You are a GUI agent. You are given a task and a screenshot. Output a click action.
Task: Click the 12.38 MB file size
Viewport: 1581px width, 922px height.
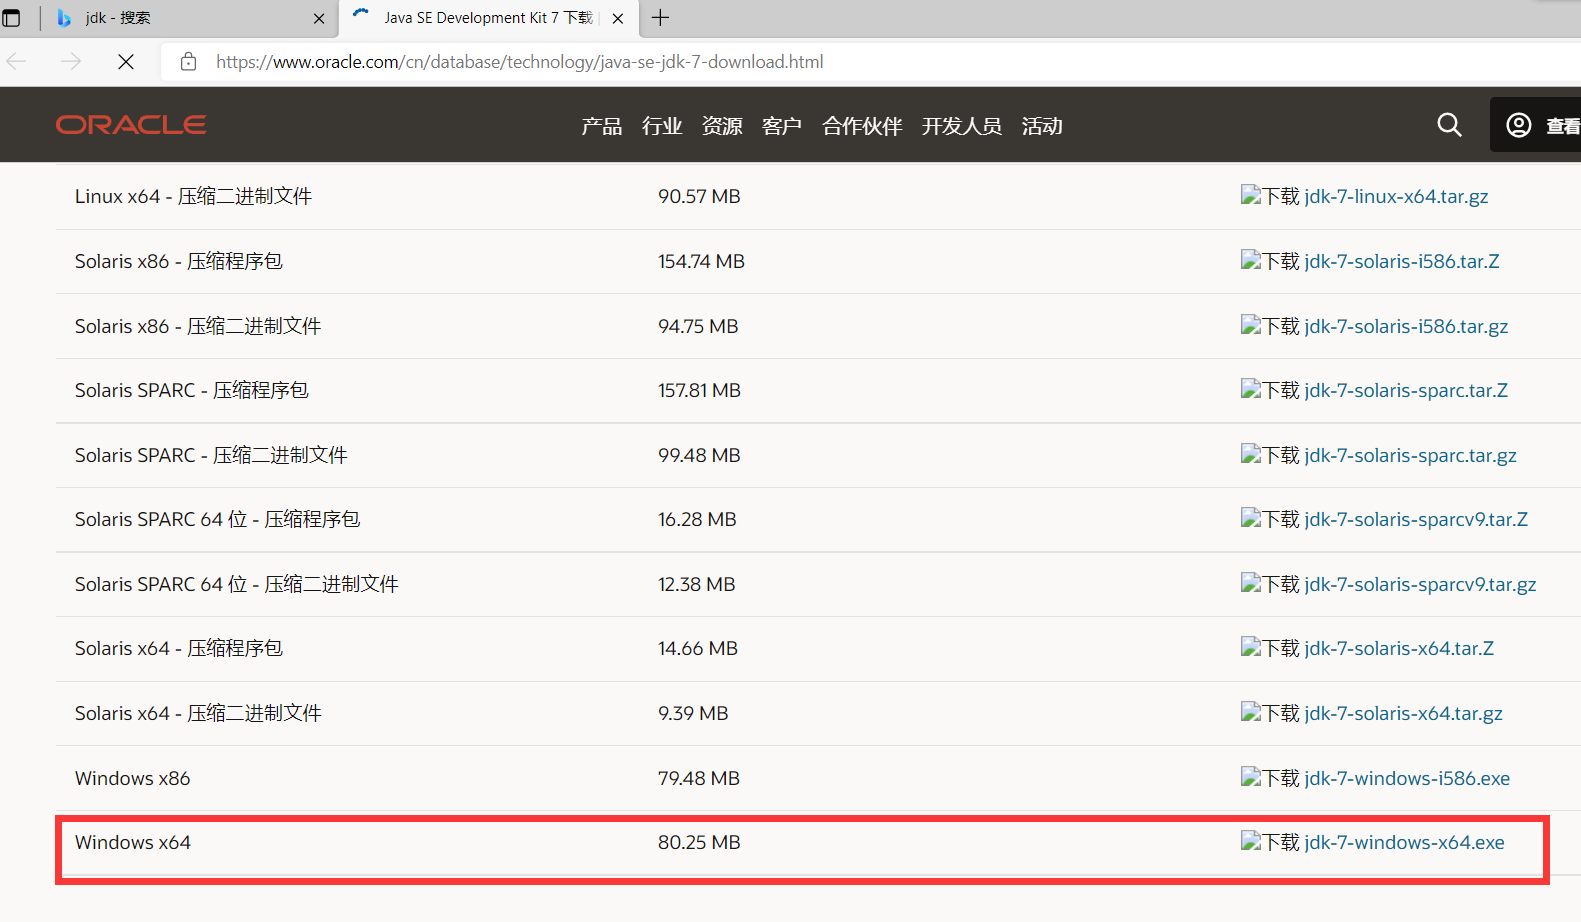coord(696,585)
